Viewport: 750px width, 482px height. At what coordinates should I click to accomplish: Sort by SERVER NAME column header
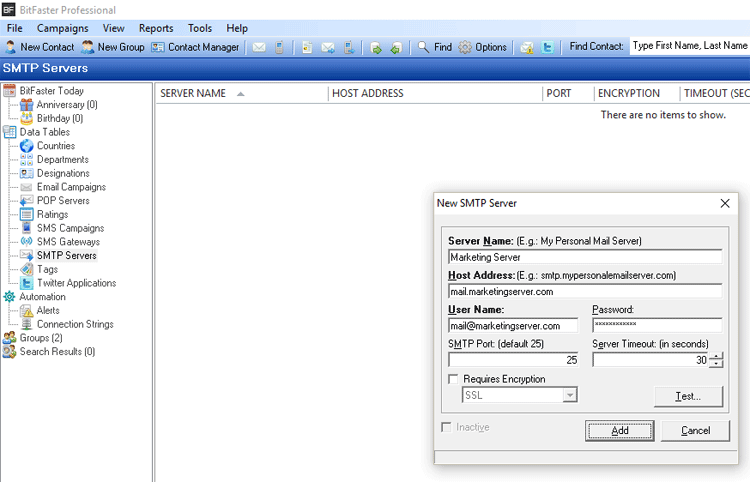(x=242, y=93)
